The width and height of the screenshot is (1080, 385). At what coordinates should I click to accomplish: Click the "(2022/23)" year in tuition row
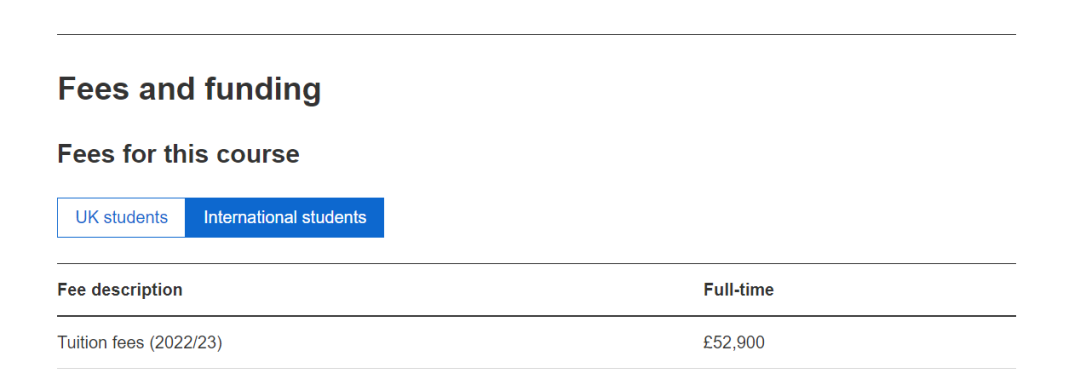[186, 343]
